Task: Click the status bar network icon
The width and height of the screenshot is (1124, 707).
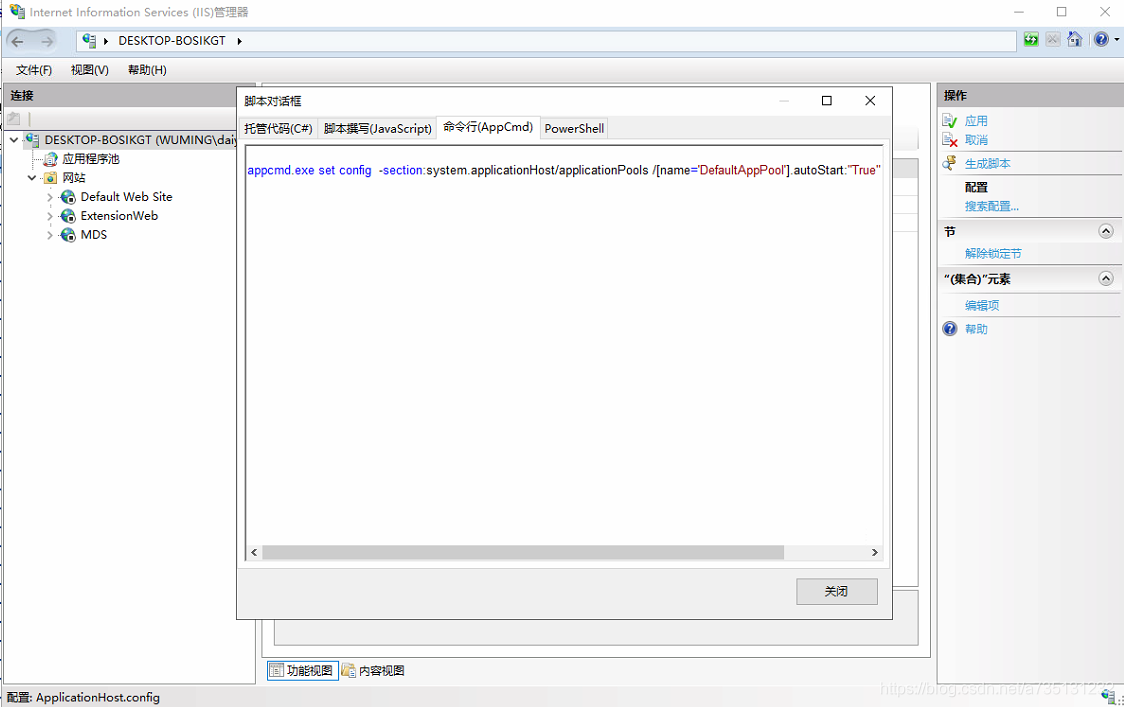Action: point(1110,696)
